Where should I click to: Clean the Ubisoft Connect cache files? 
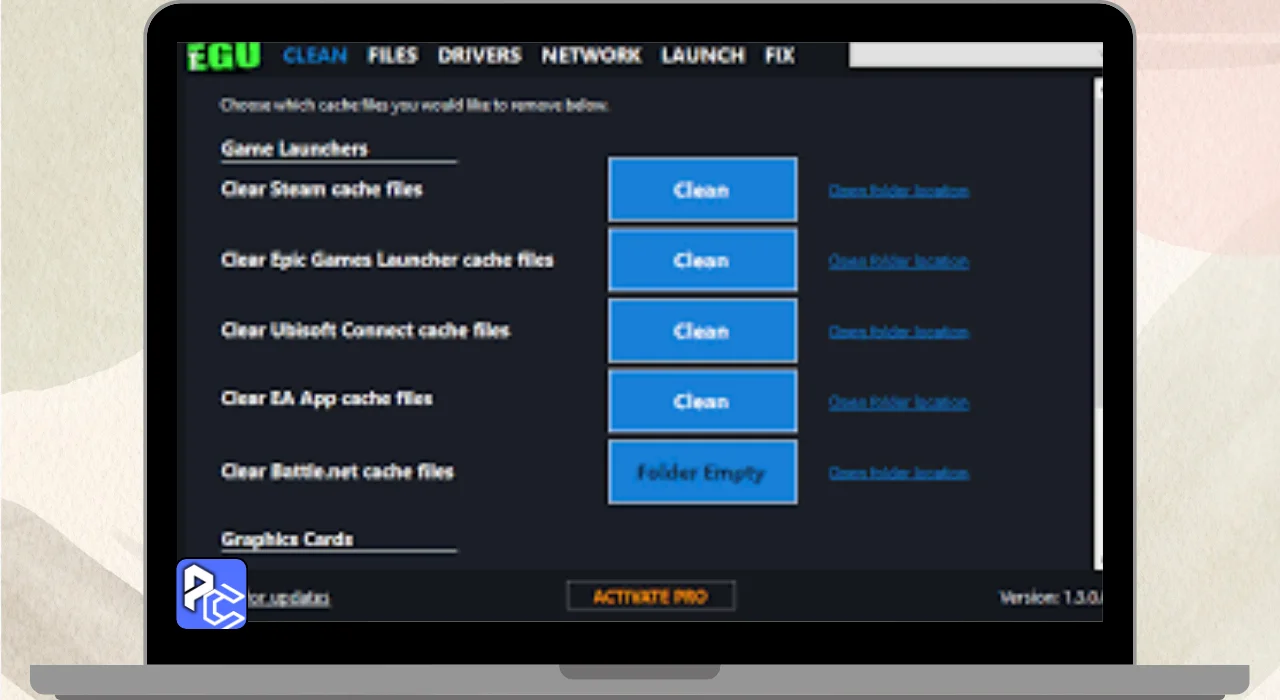click(702, 330)
